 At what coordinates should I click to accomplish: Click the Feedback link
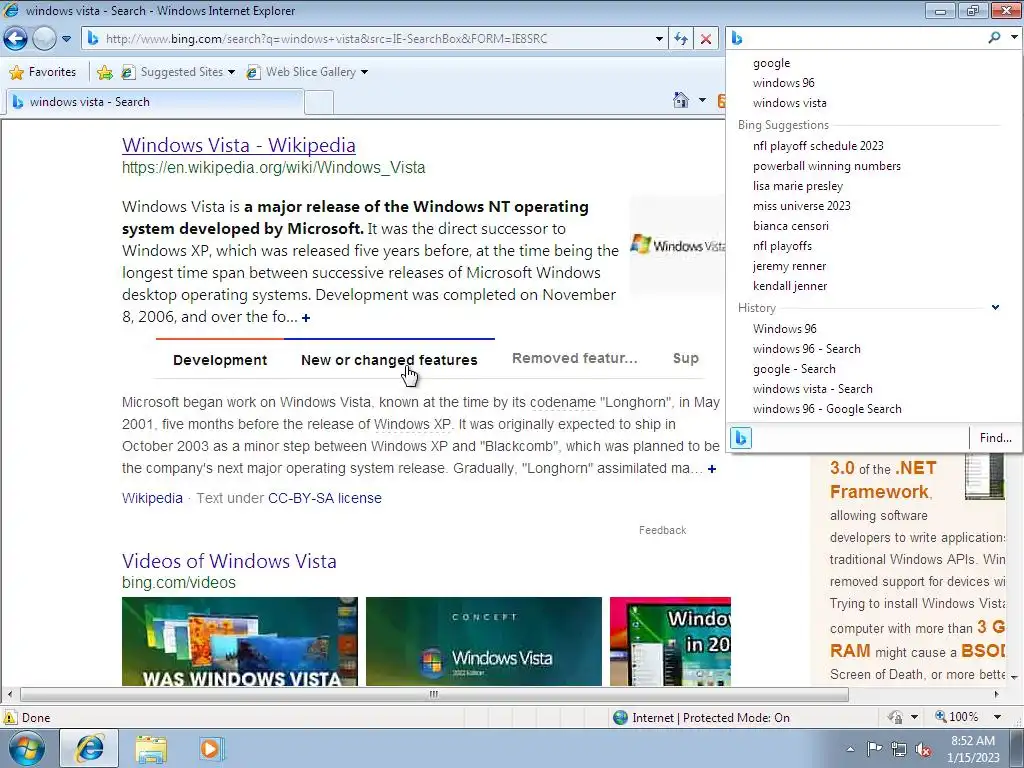pos(662,530)
